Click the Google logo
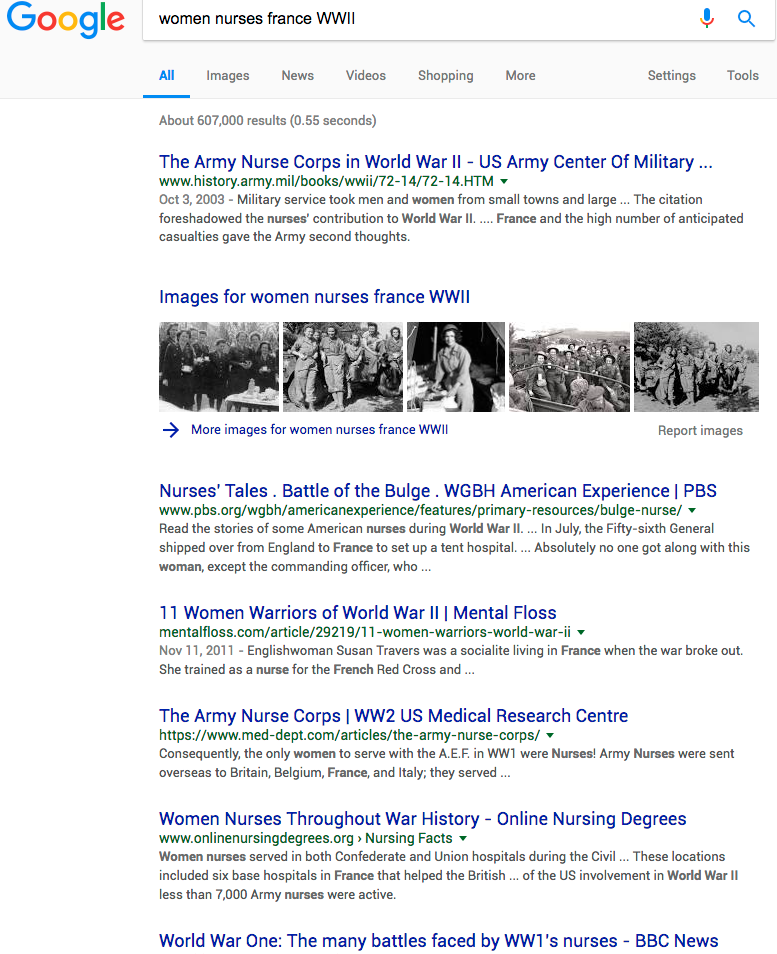Image resolution: width=777 pixels, height=954 pixels. click(x=66, y=19)
